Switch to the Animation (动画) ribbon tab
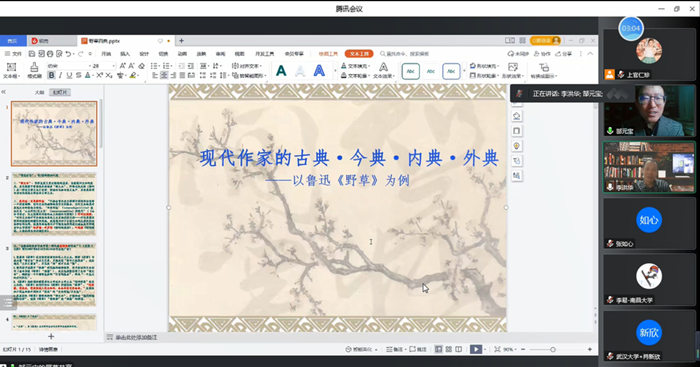 182,54
